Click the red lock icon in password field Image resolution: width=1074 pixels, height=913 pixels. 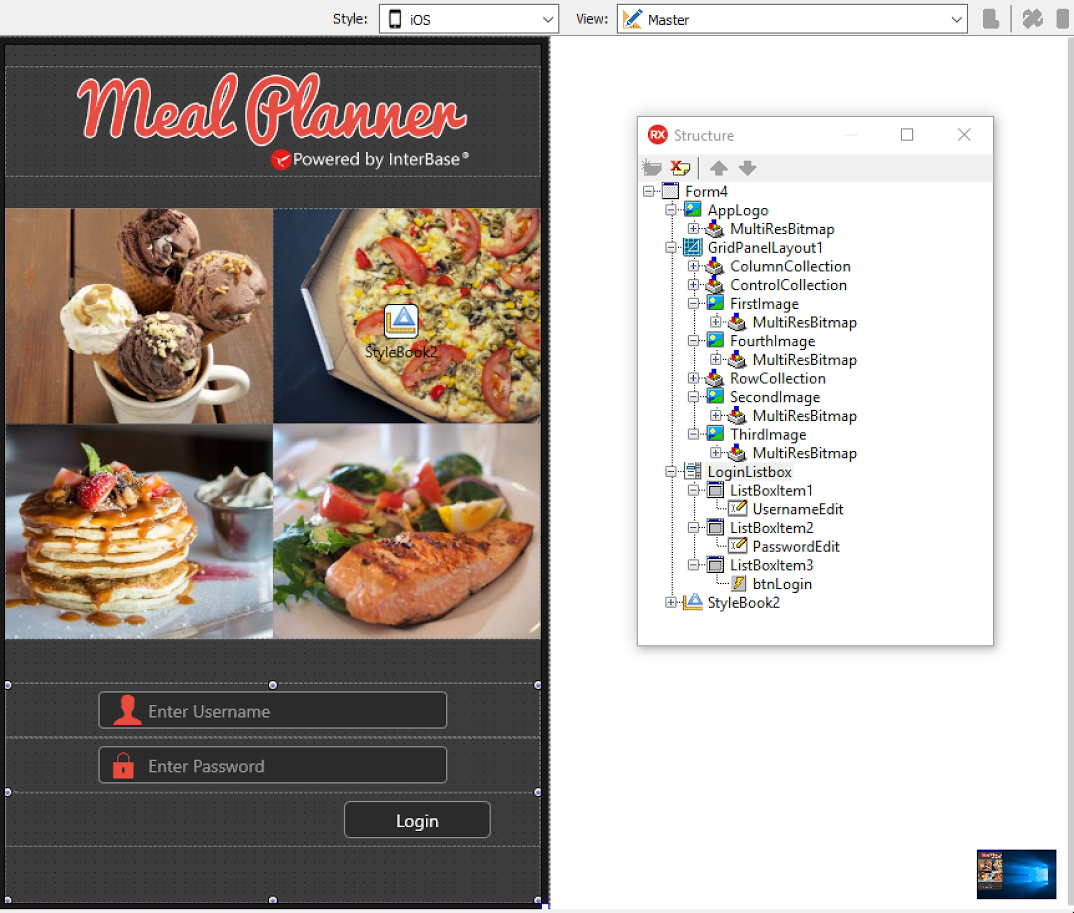[x=123, y=765]
